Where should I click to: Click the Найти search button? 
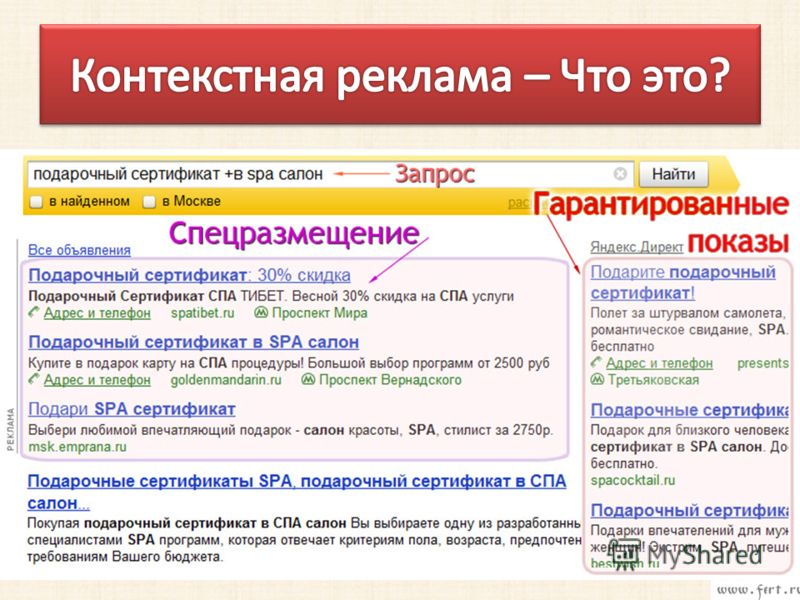[673, 174]
